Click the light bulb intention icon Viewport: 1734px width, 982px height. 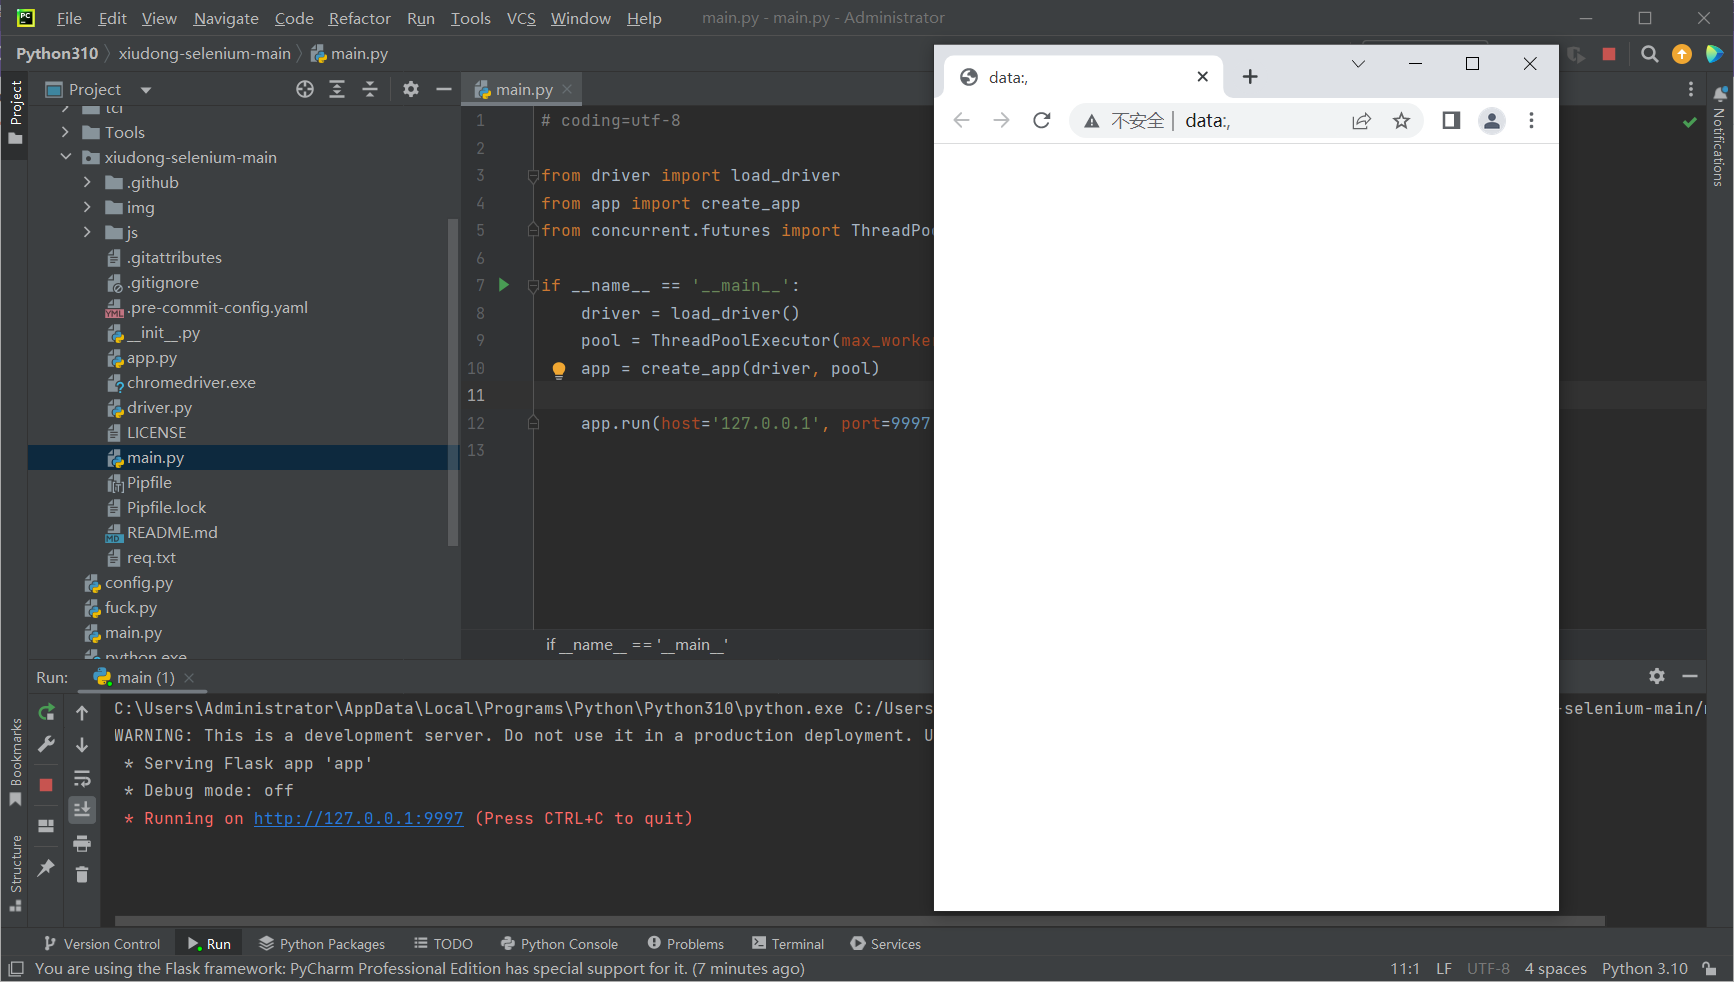[559, 370]
